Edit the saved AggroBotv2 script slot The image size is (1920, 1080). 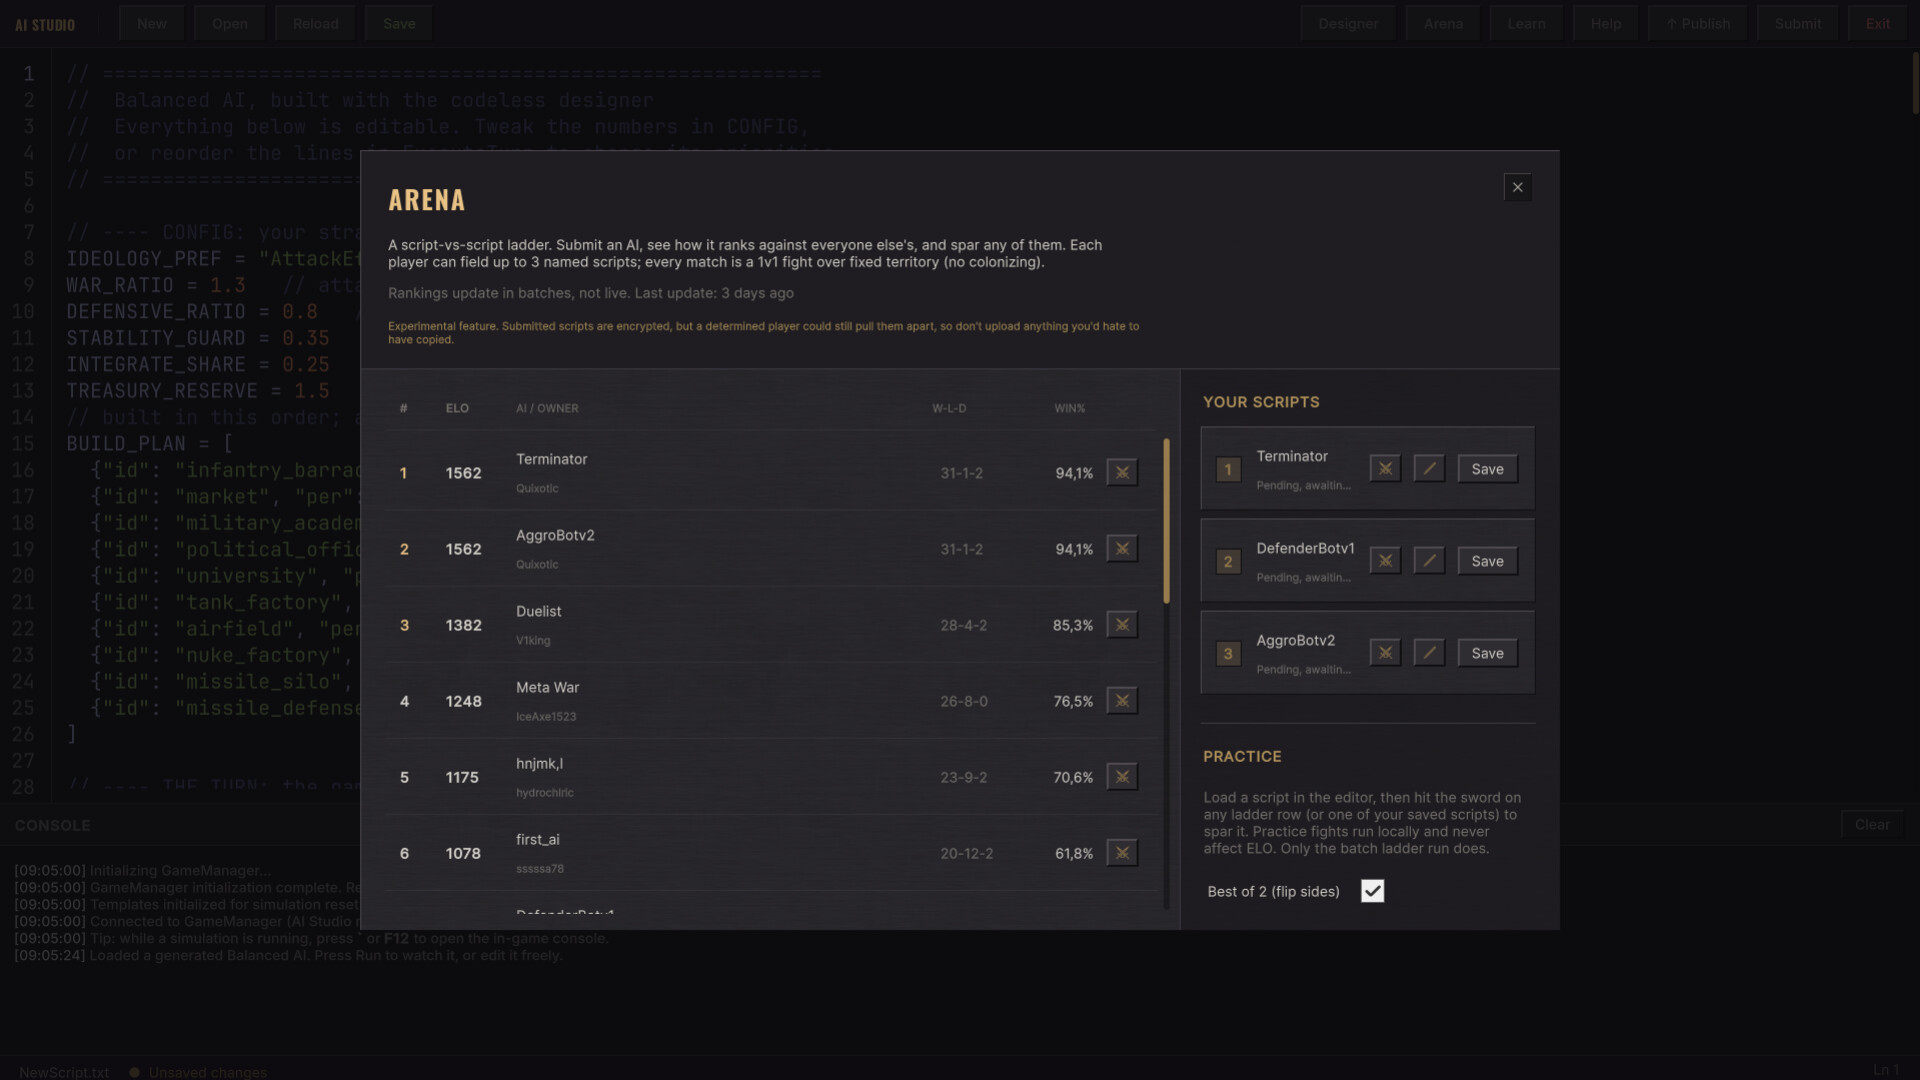(x=1429, y=653)
